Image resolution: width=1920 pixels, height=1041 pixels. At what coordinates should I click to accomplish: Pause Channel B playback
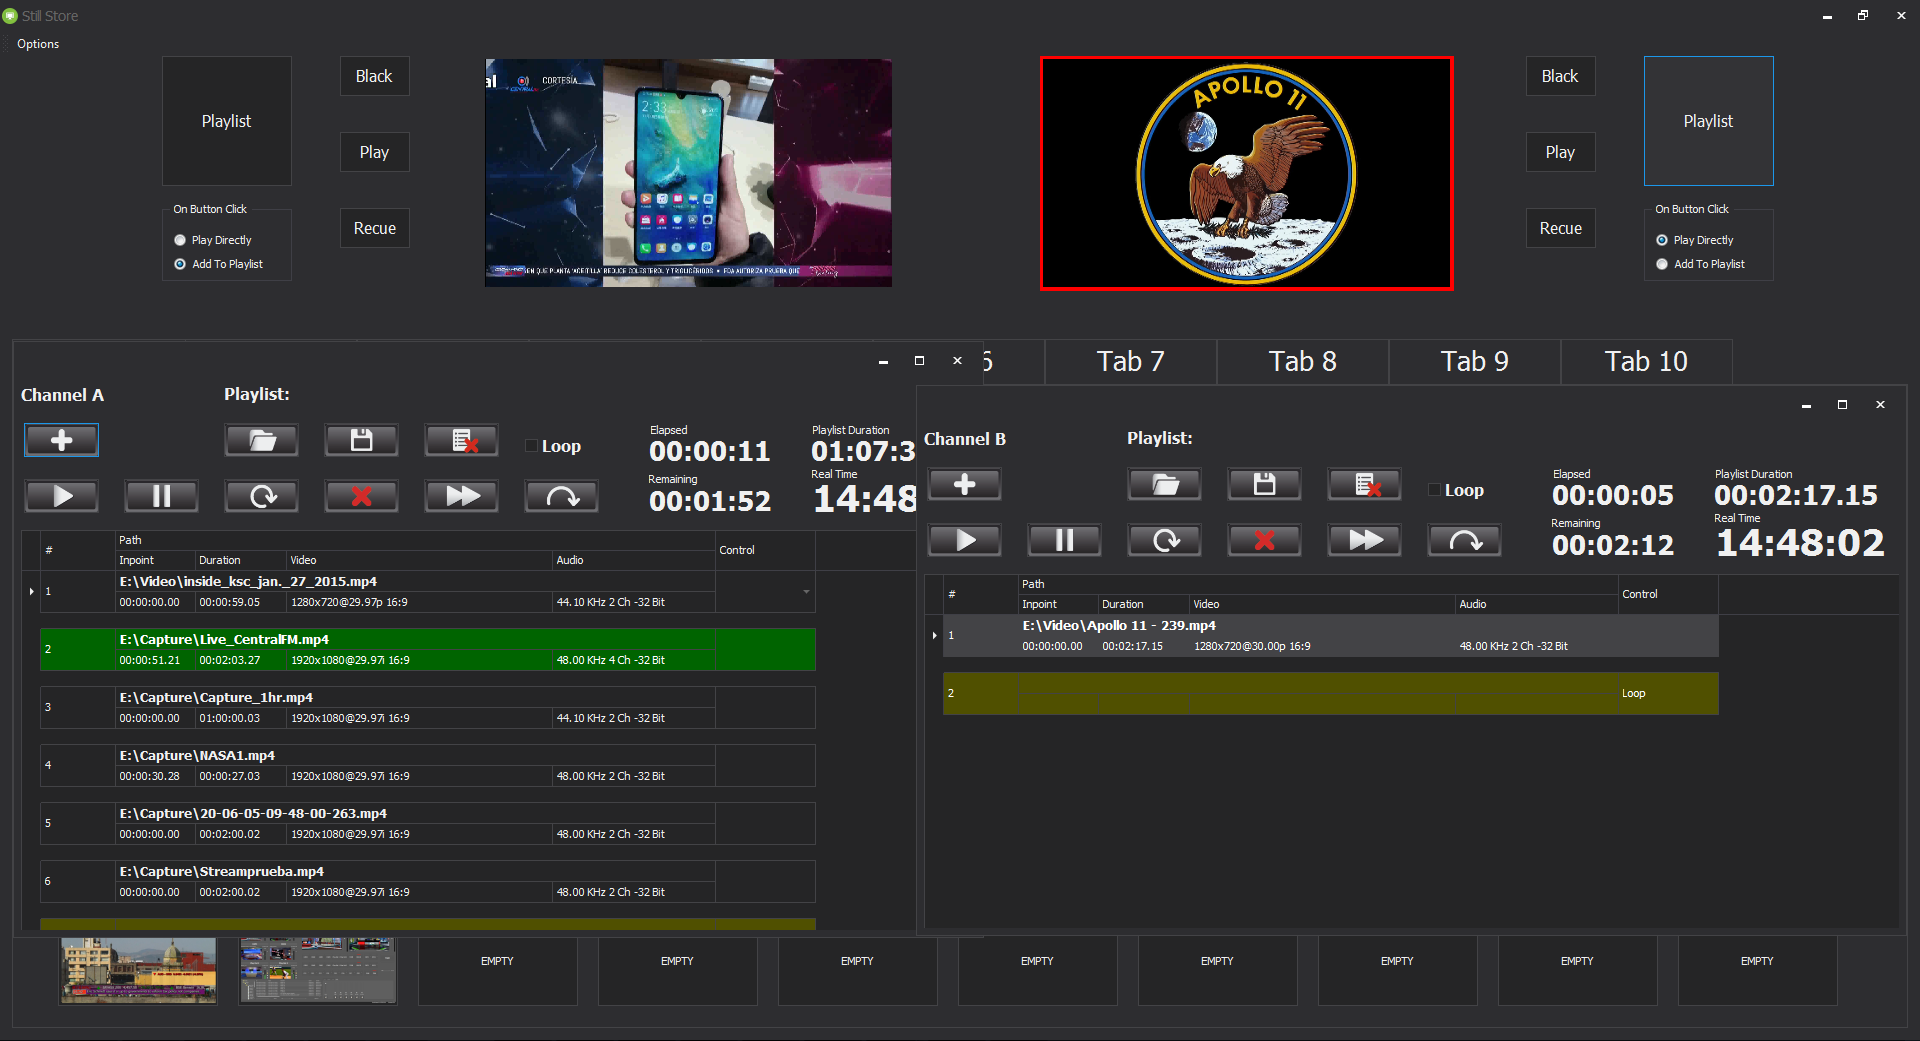[1064, 540]
